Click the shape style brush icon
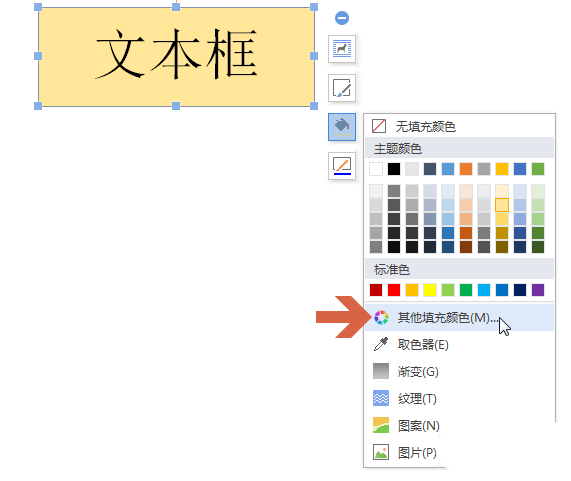 click(x=342, y=88)
